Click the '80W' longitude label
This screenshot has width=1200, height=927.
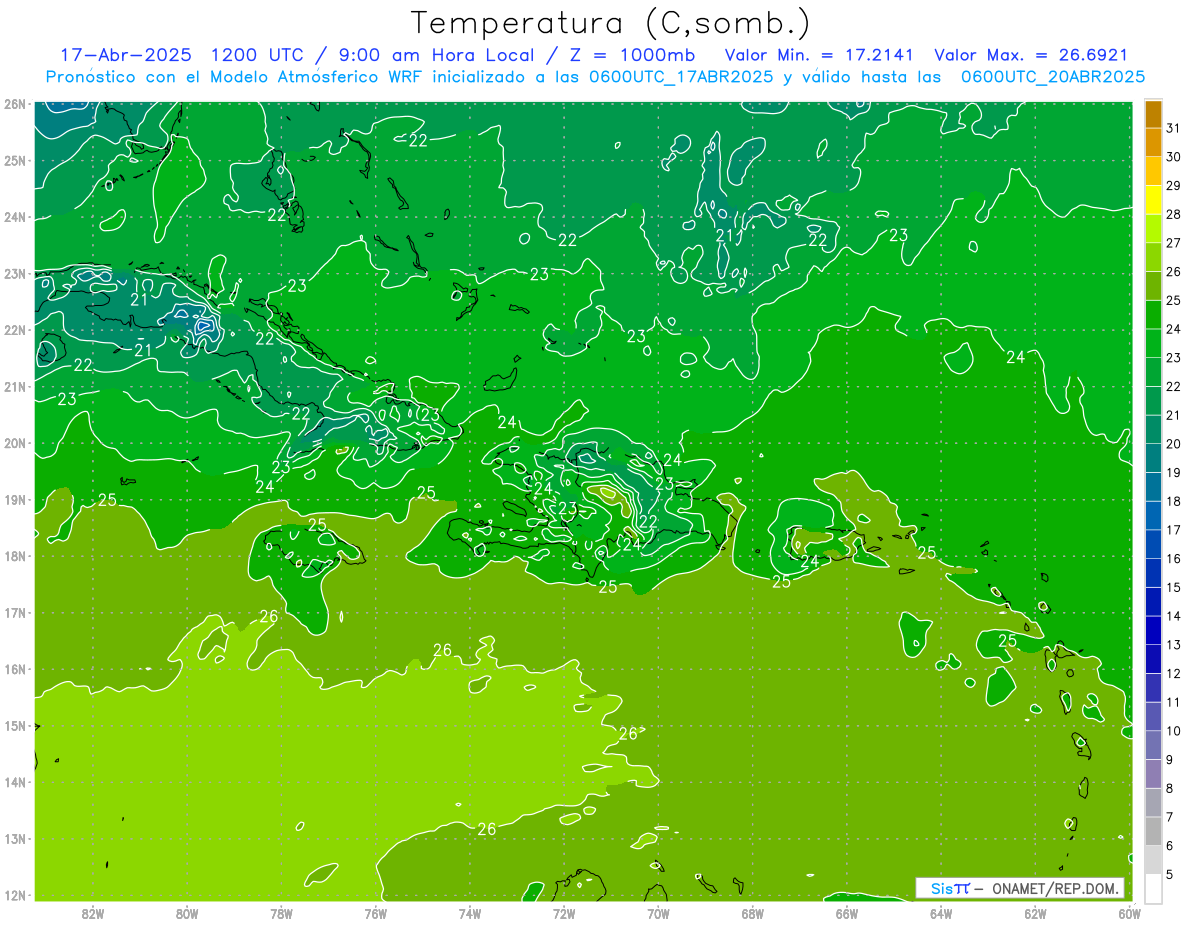tap(187, 913)
